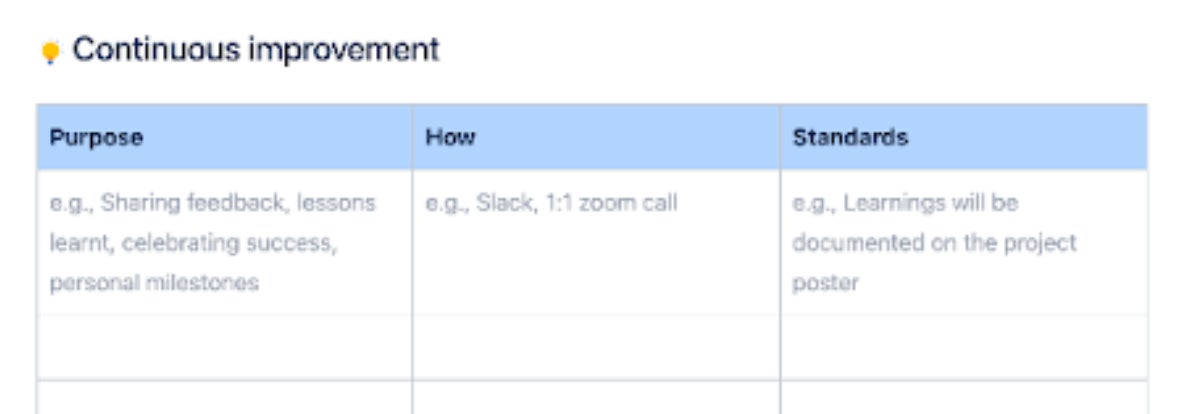
Task: Click the Purpose column header
Action: click(224, 137)
